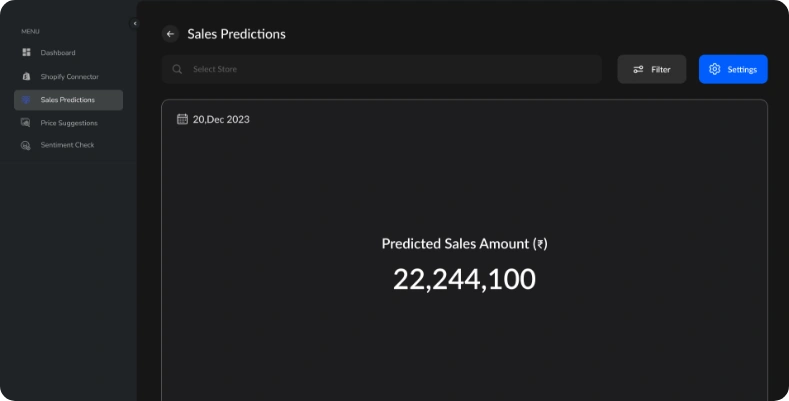Click the calendar icon next to the date
This screenshot has width=789, height=401.
[x=182, y=119]
